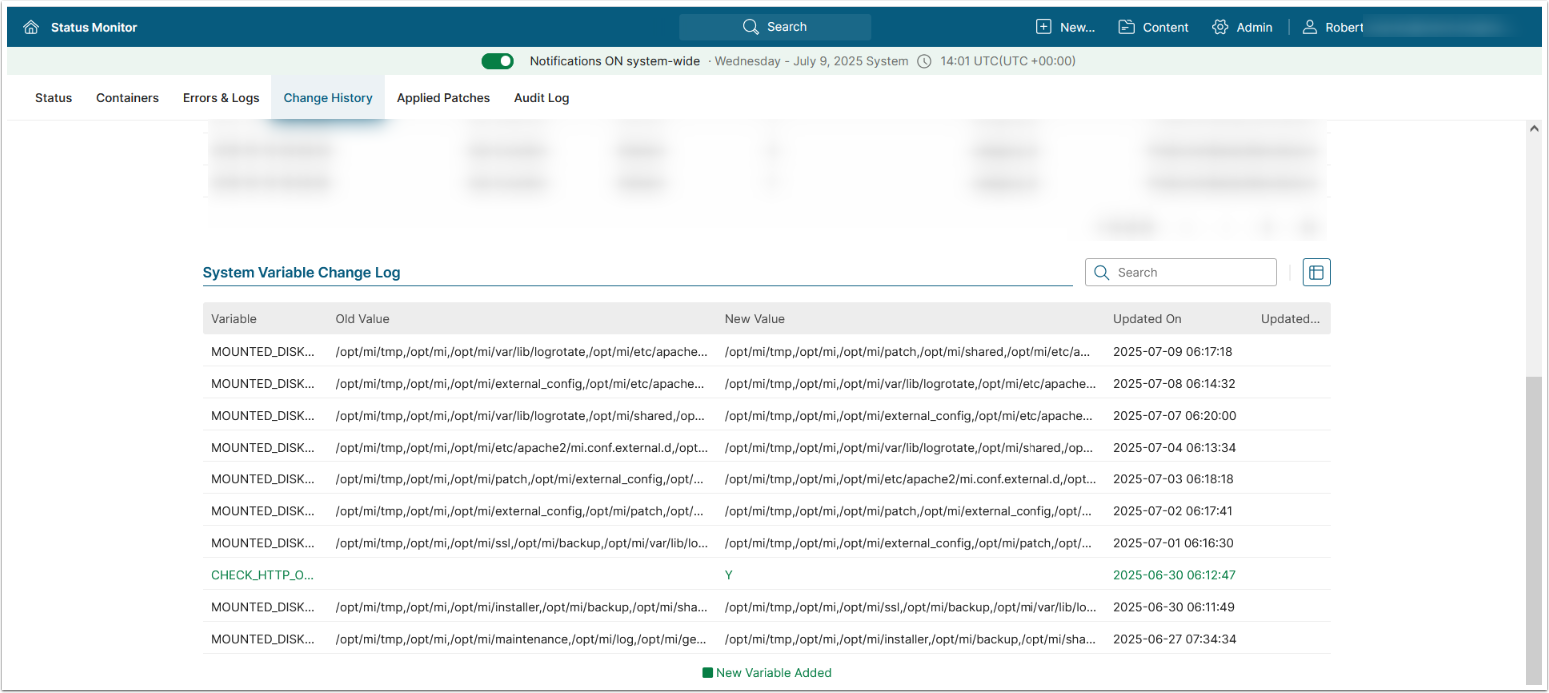Go to Errors & Logs tab
The image size is (1549, 693).
point(221,98)
